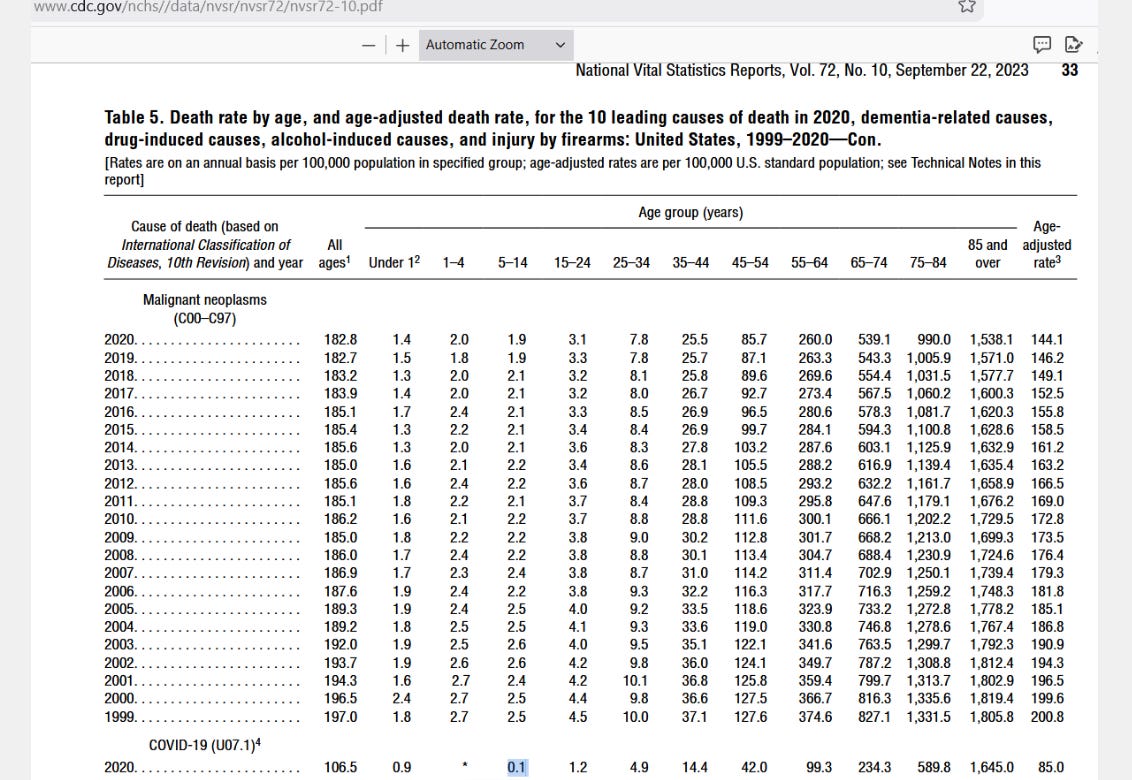Image resolution: width=1132 pixels, height=780 pixels.
Task: Click the 616.9 value in the 2013 row
Action: coord(874,465)
